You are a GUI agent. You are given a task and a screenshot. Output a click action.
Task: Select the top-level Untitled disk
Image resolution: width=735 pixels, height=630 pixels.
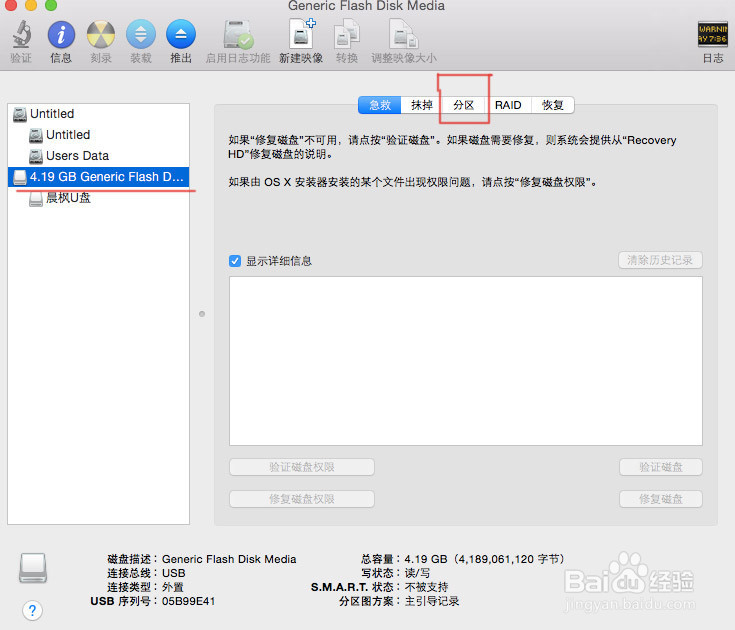[x=98, y=114]
